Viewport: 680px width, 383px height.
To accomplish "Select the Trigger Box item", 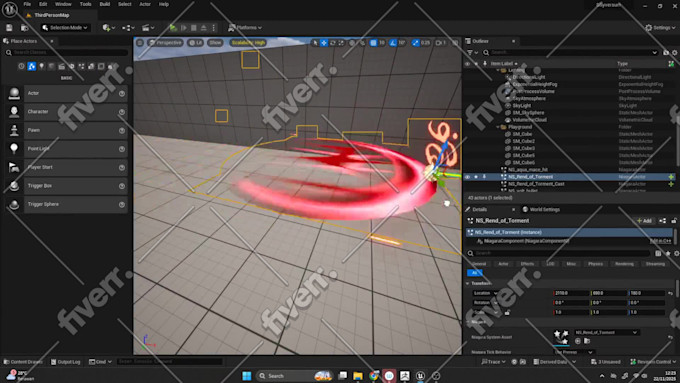I will [67, 186].
